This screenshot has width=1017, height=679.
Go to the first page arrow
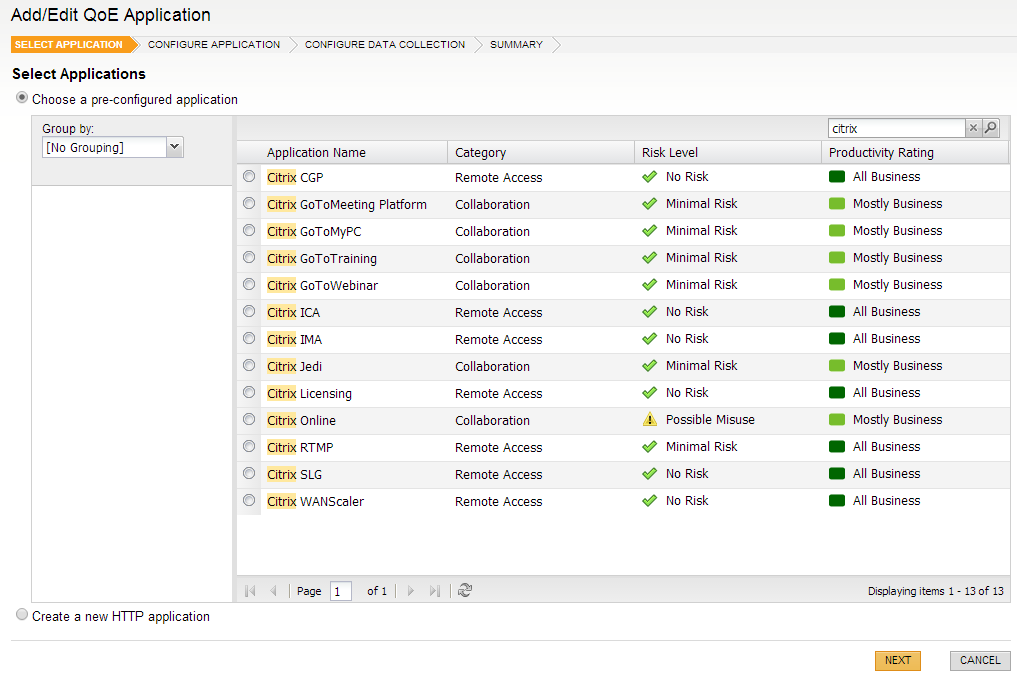[250, 591]
